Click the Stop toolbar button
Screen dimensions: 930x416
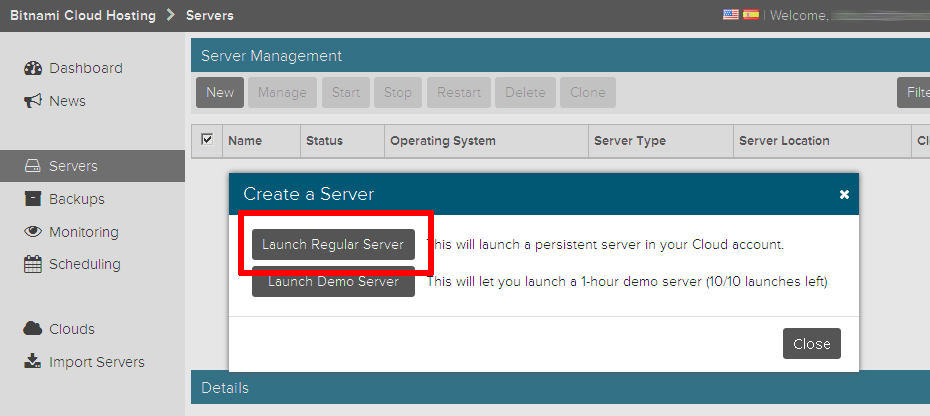(x=397, y=93)
